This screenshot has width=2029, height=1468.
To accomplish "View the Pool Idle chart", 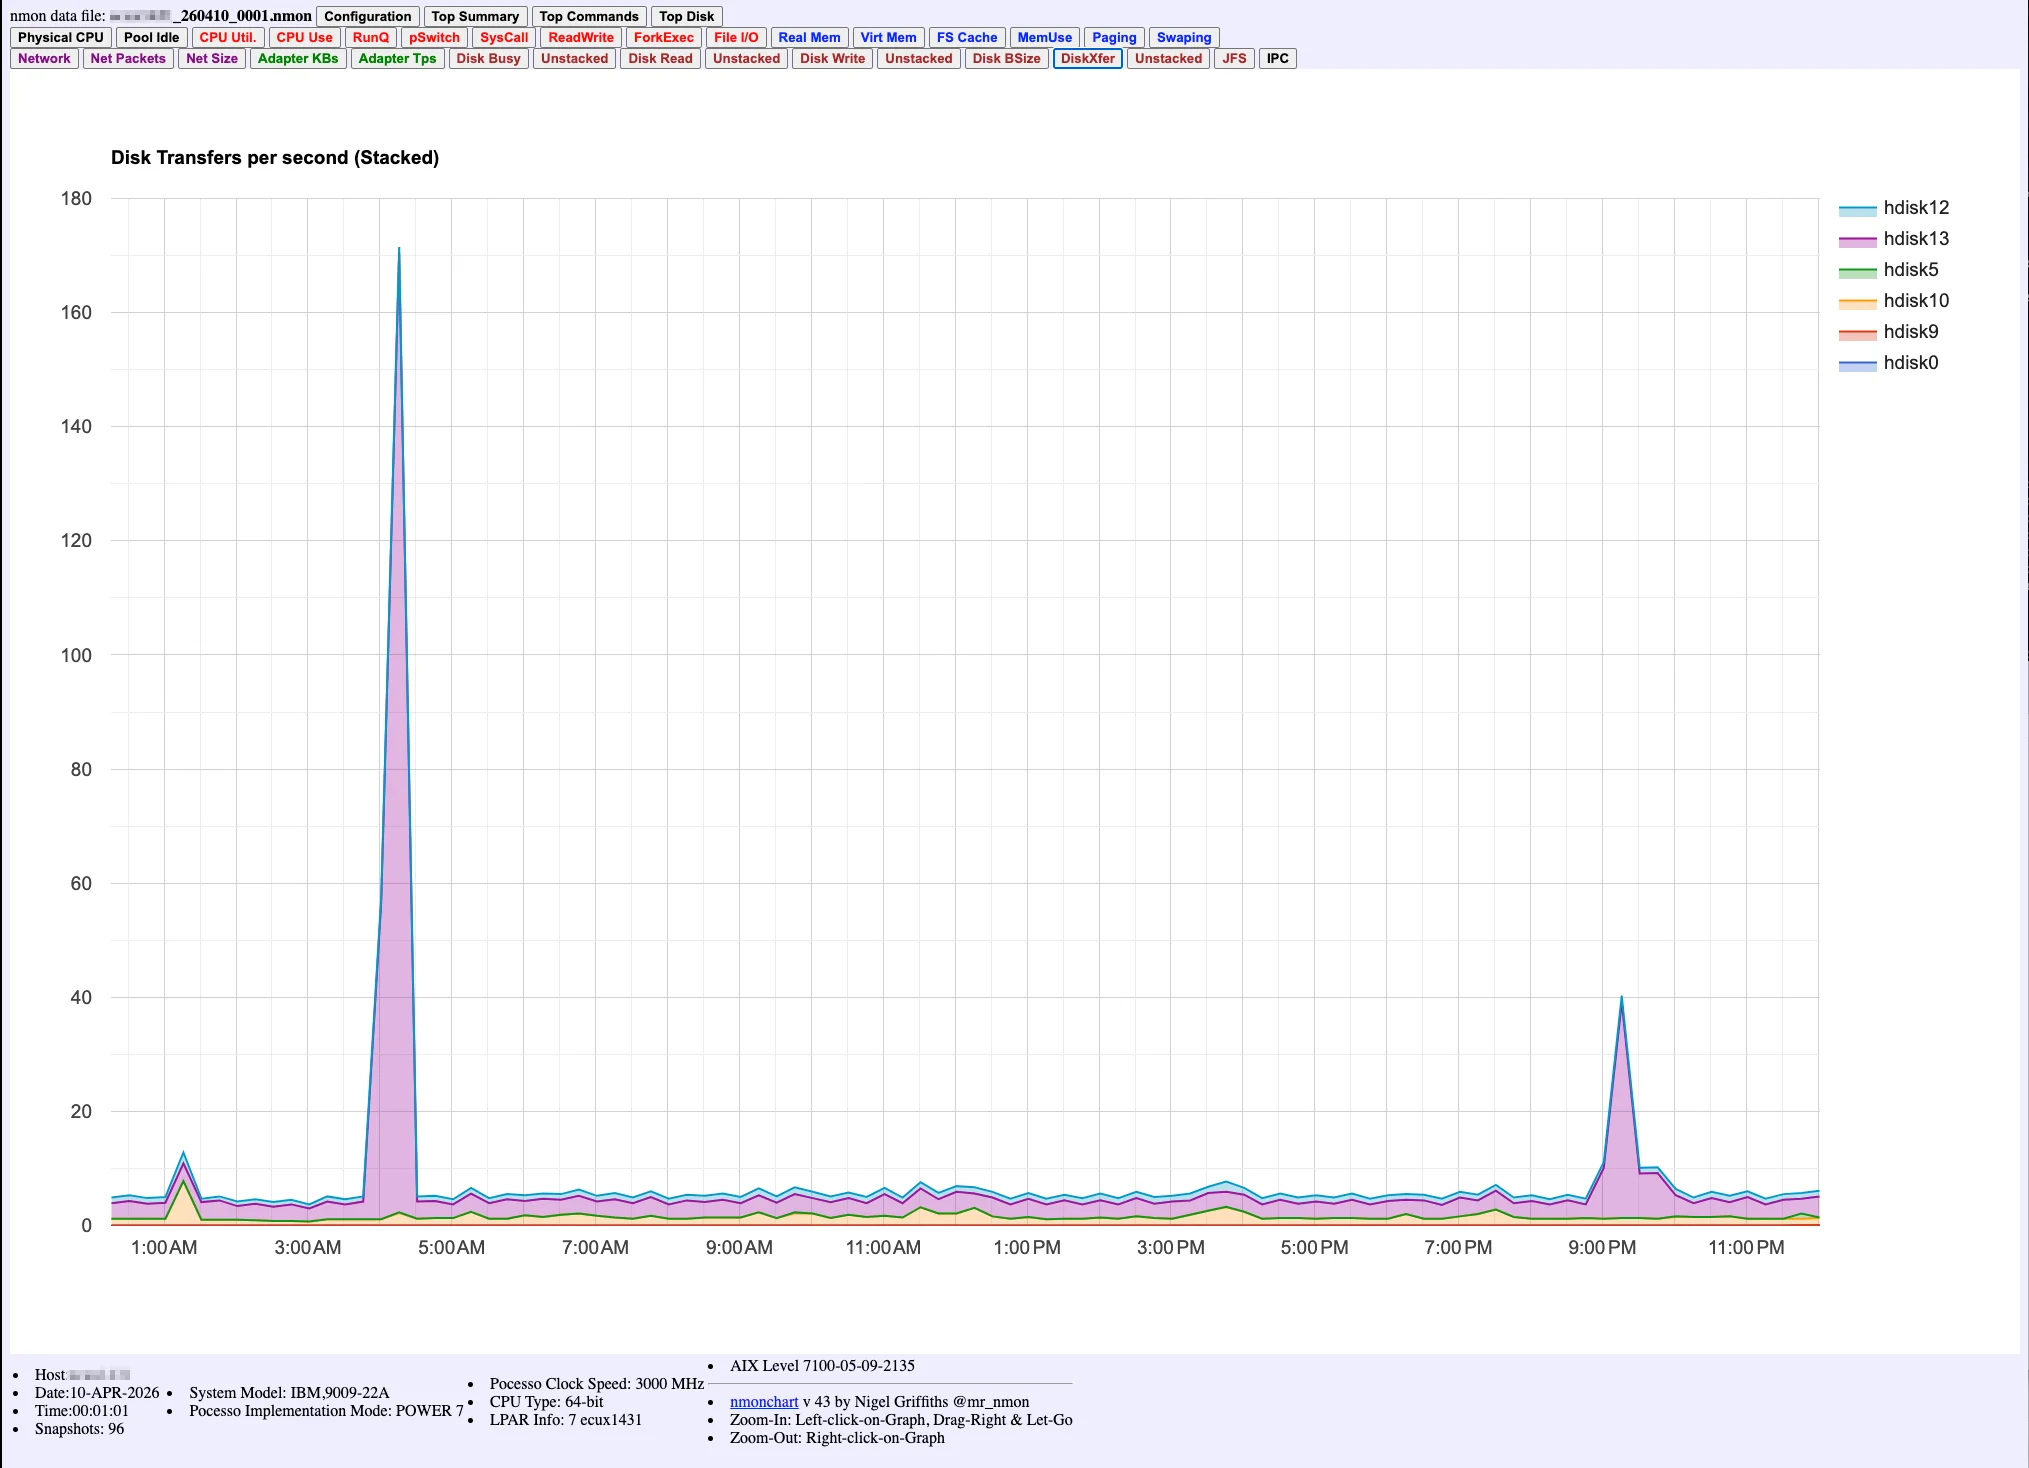I will point(150,37).
